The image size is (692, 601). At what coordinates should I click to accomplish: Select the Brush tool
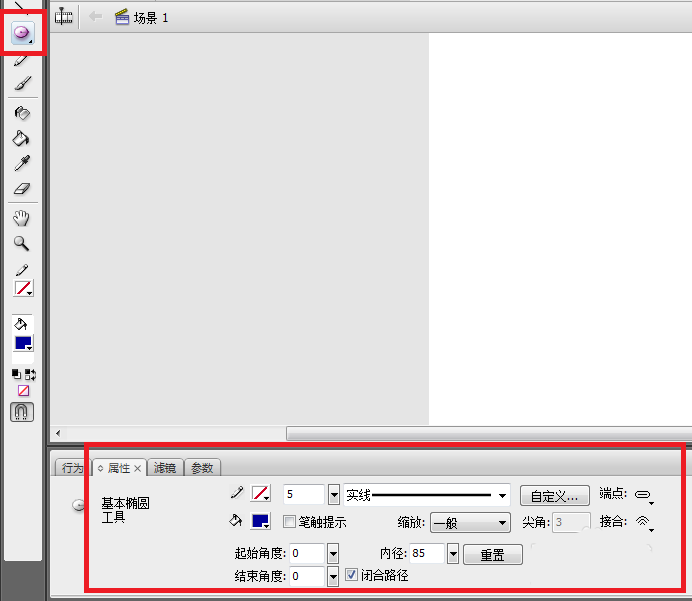tap(23, 83)
